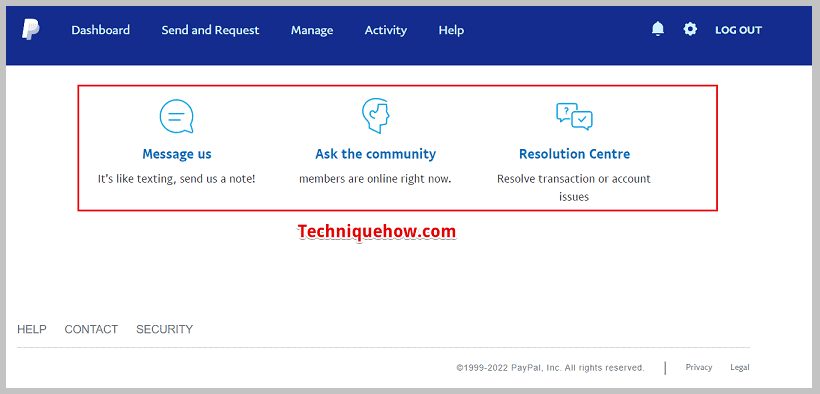
Task: Click the Message us chat bubble icon
Action: point(177,116)
